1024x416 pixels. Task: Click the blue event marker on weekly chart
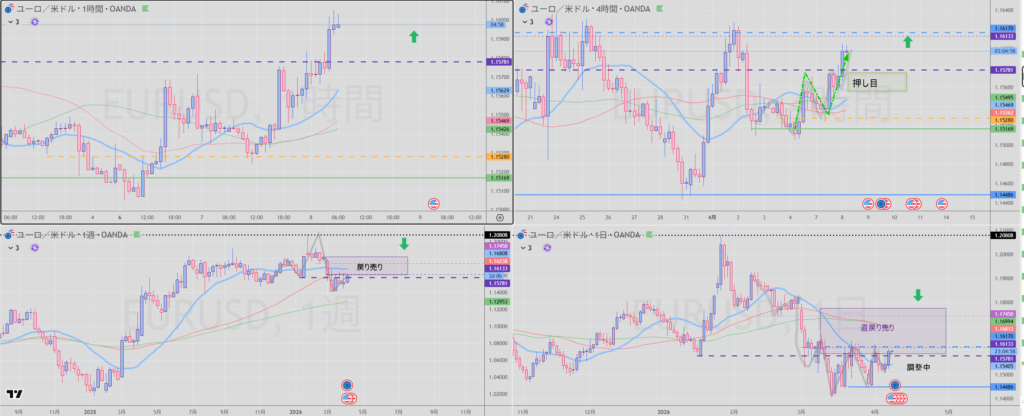click(x=347, y=384)
